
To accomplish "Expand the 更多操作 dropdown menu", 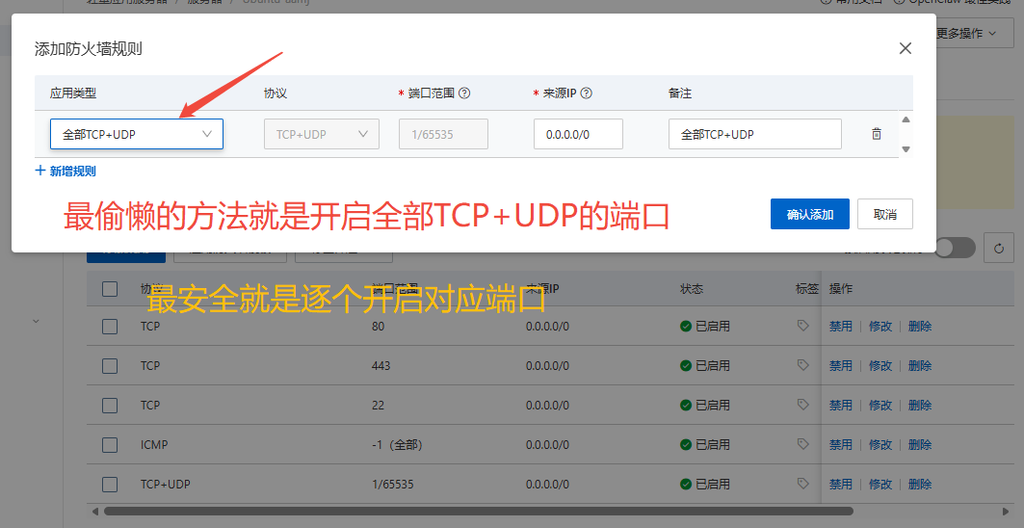I will click(x=967, y=33).
